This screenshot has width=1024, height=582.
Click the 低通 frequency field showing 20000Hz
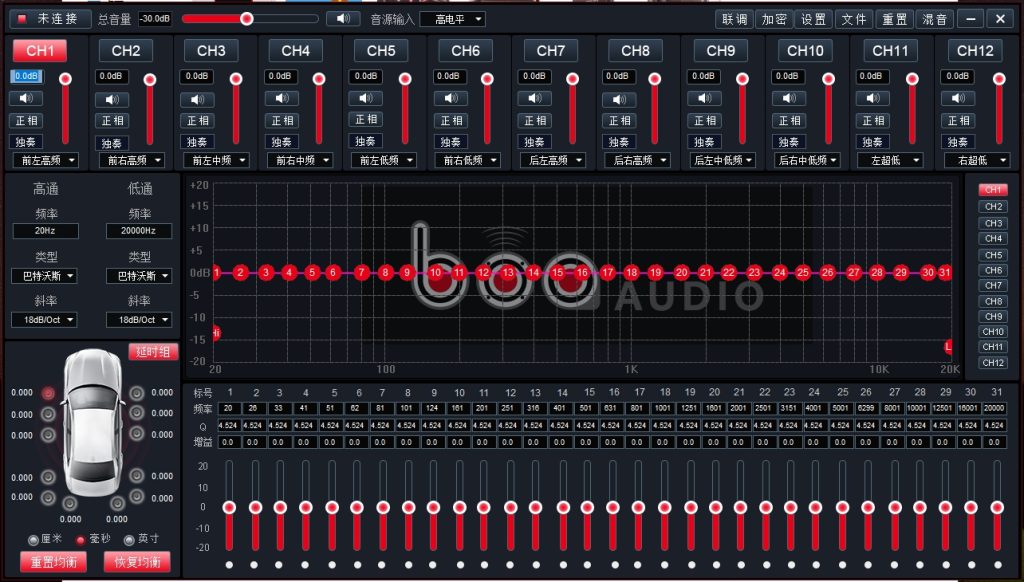point(139,231)
